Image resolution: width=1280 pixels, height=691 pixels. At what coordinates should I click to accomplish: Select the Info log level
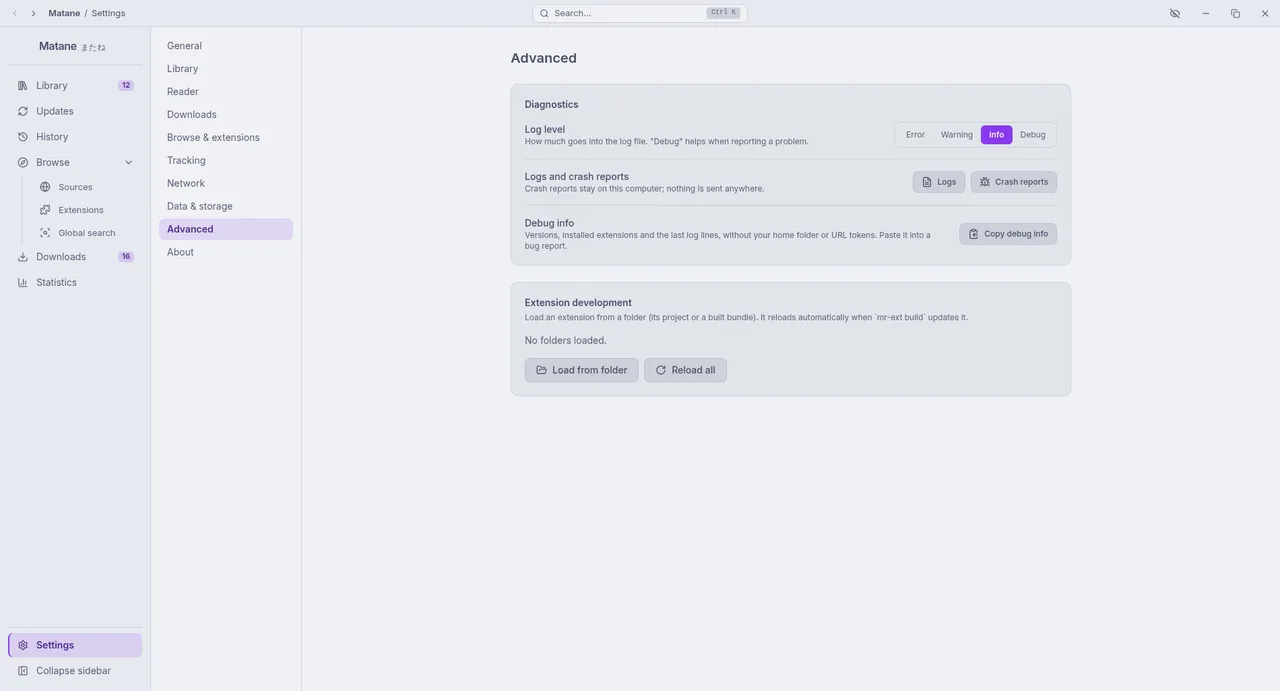point(997,135)
